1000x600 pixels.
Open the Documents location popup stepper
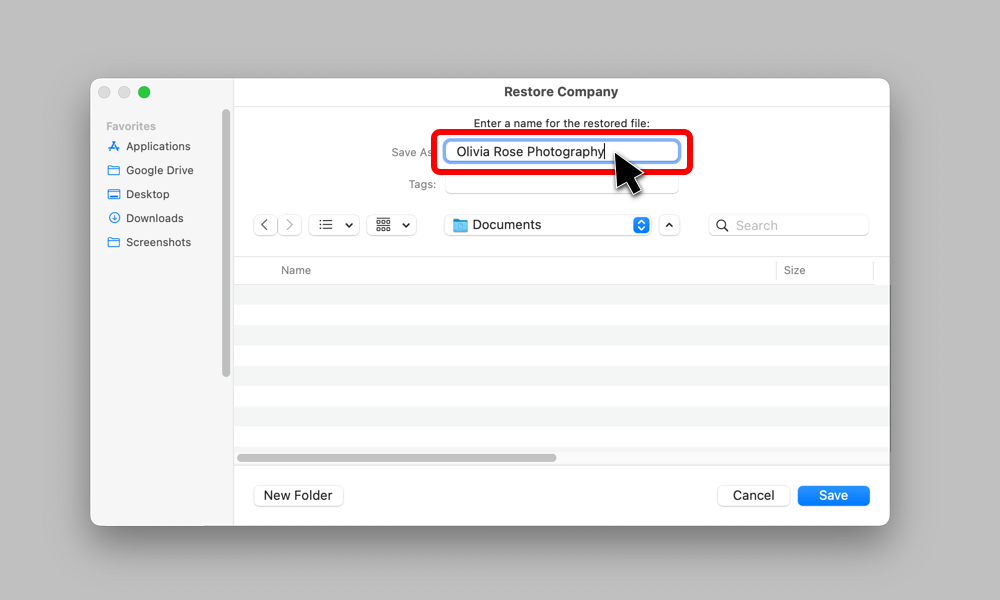click(641, 225)
